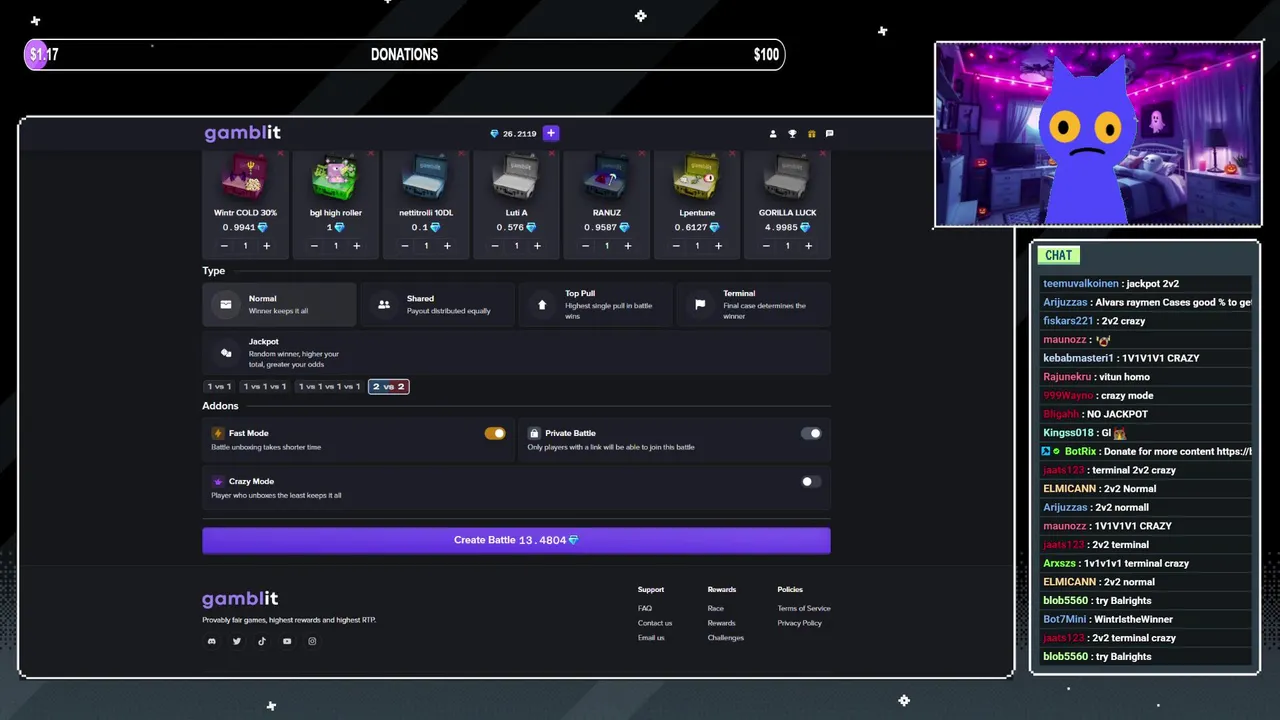1280x720 pixels.
Task: Click the 26.2119 diamond balance
Action: click(513, 134)
